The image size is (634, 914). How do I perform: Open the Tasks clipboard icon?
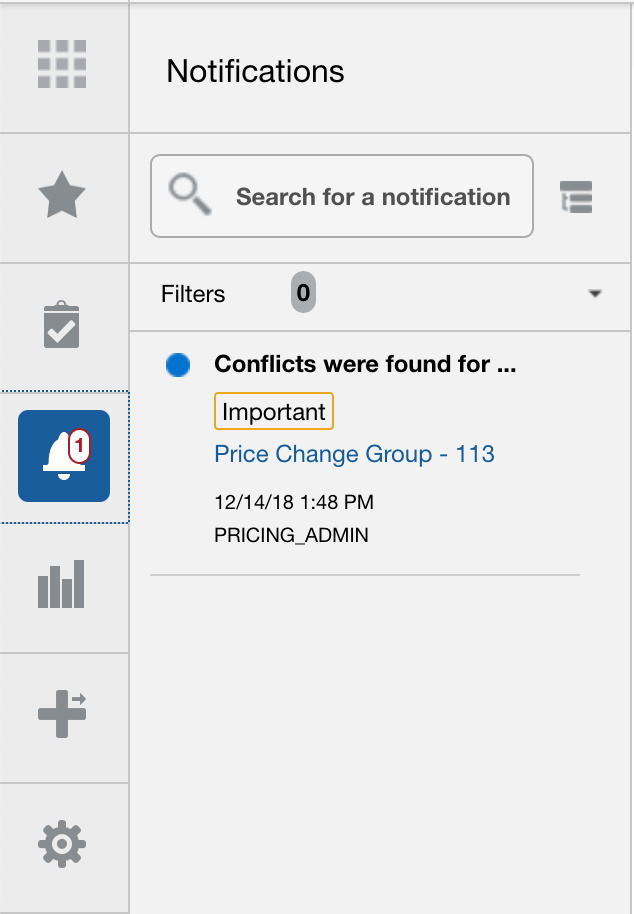coord(63,325)
